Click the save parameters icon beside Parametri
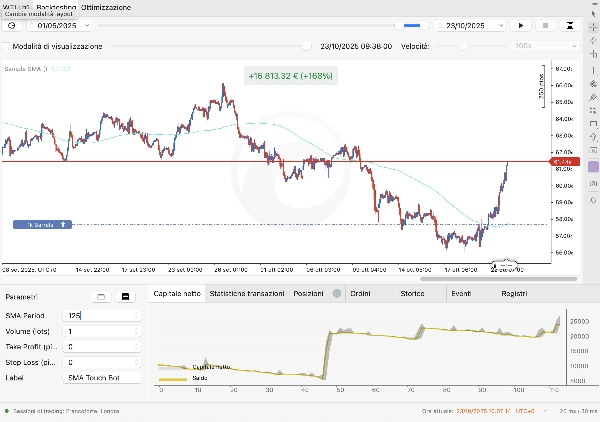The width and height of the screenshot is (600, 422). pyautogui.click(x=125, y=297)
